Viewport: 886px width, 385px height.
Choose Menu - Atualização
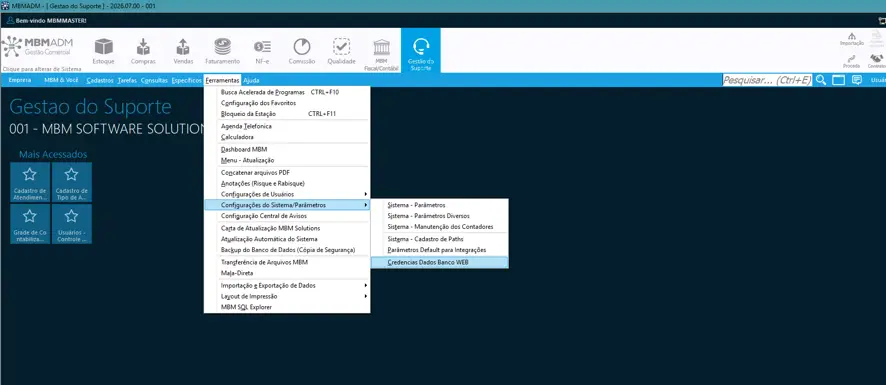[287, 160]
